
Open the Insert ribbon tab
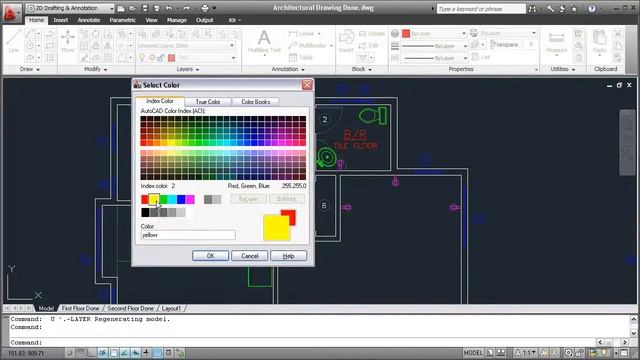(61, 20)
